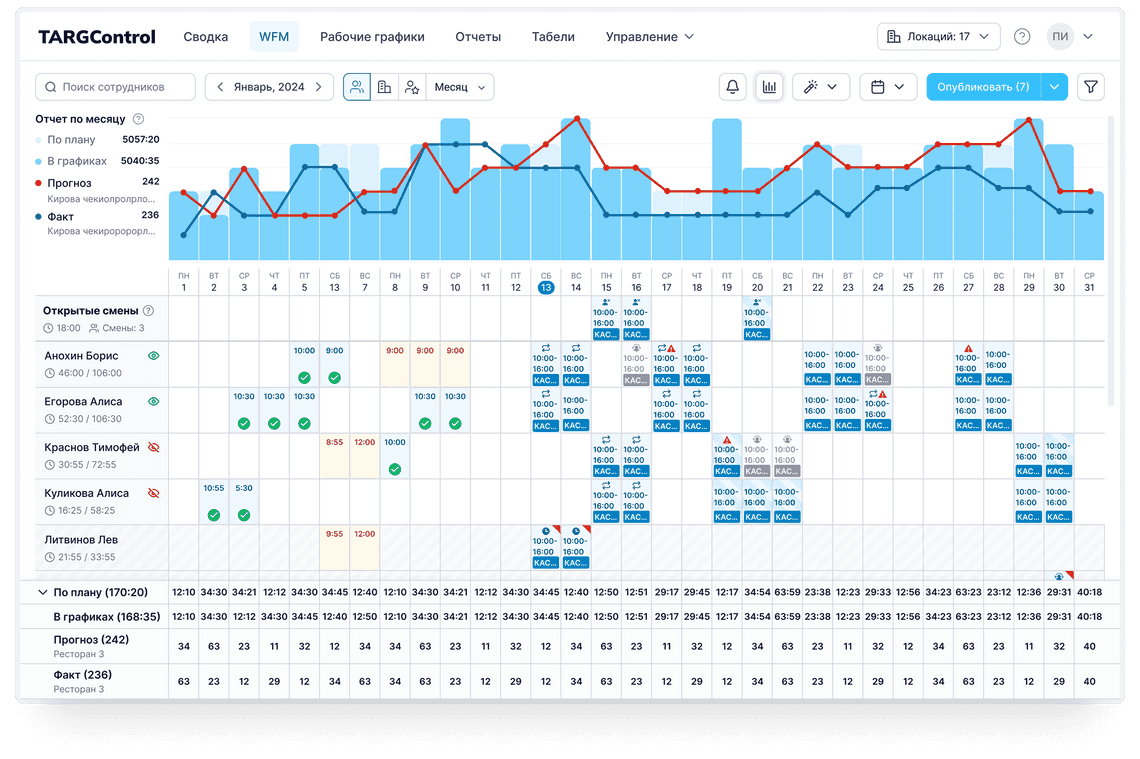Click info icon next to Открытые смены

pyautogui.click(x=149, y=311)
